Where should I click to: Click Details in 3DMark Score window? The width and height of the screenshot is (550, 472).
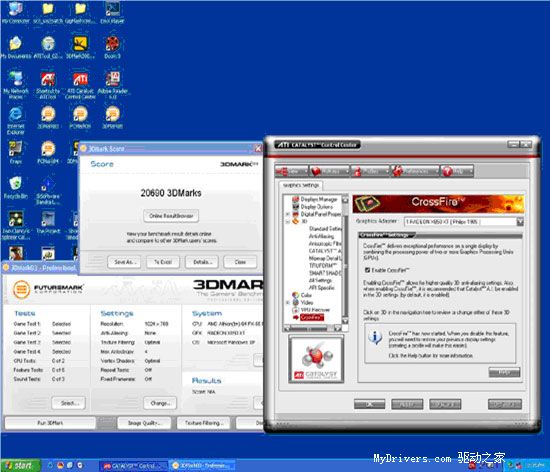point(202,262)
